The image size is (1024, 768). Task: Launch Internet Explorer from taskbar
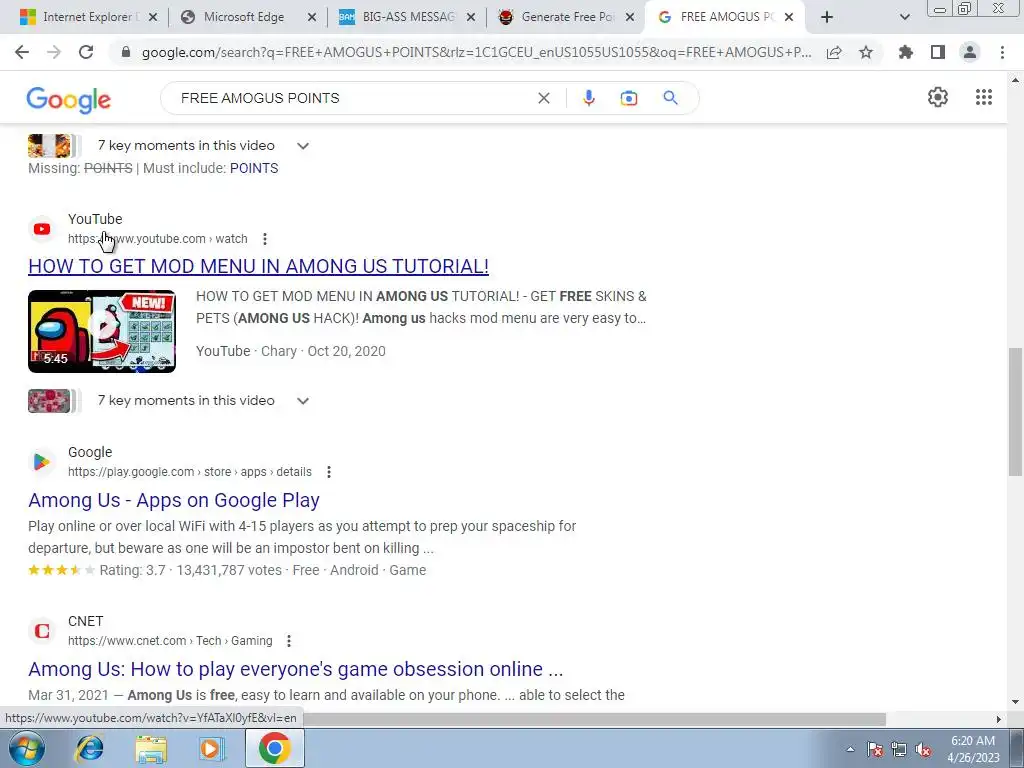[89, 748]
